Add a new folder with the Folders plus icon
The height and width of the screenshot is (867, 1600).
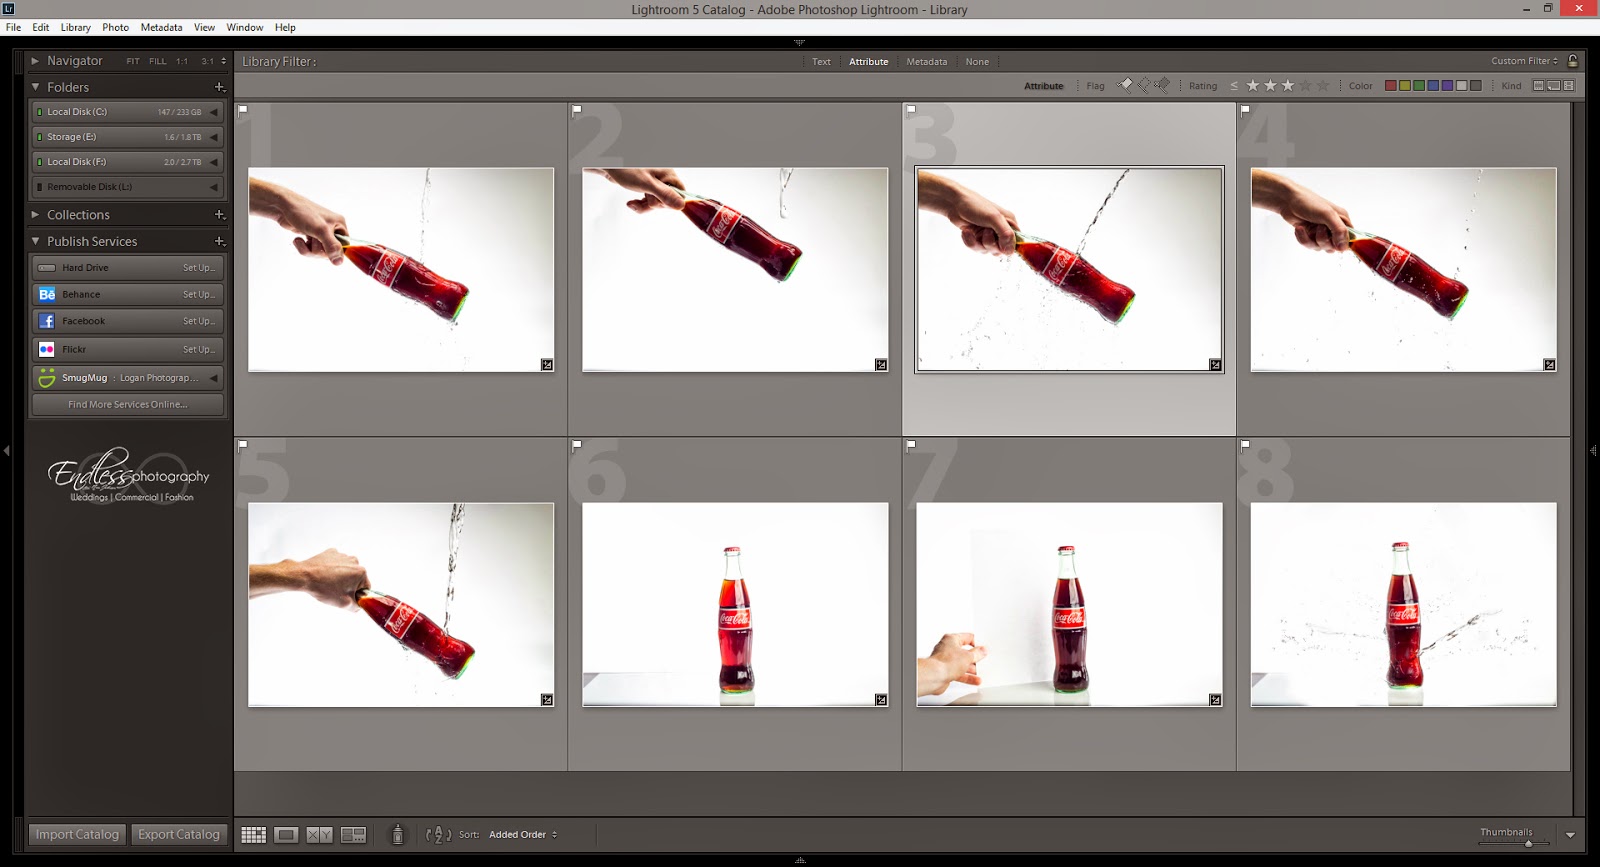coord(220,87)
